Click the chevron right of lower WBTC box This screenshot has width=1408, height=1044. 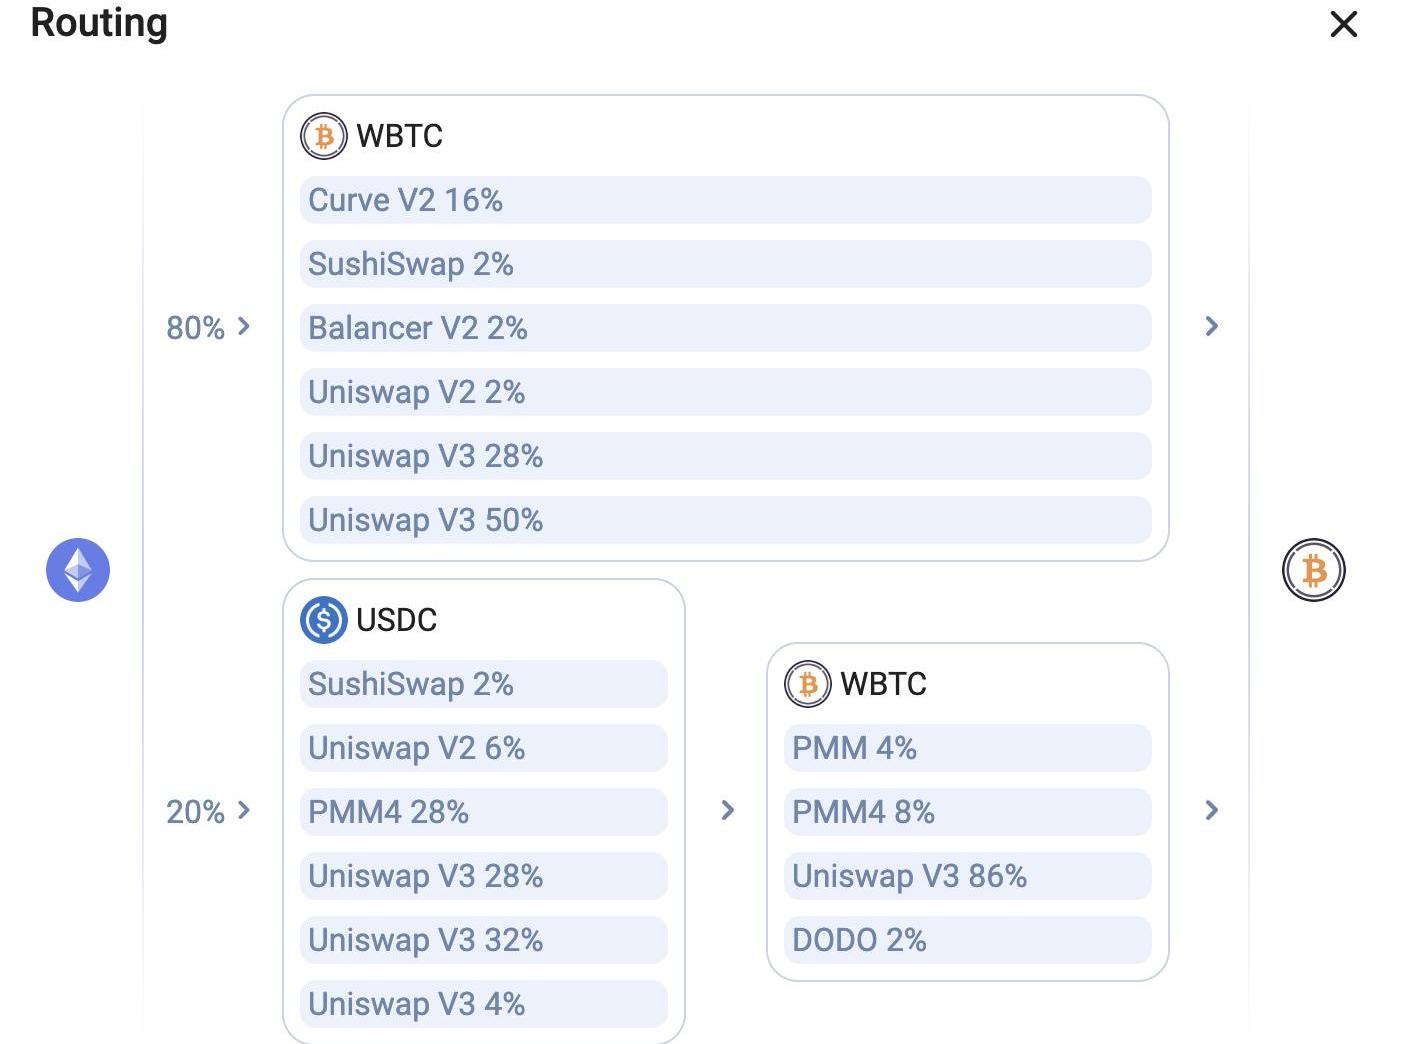[x=1212, y=811]
